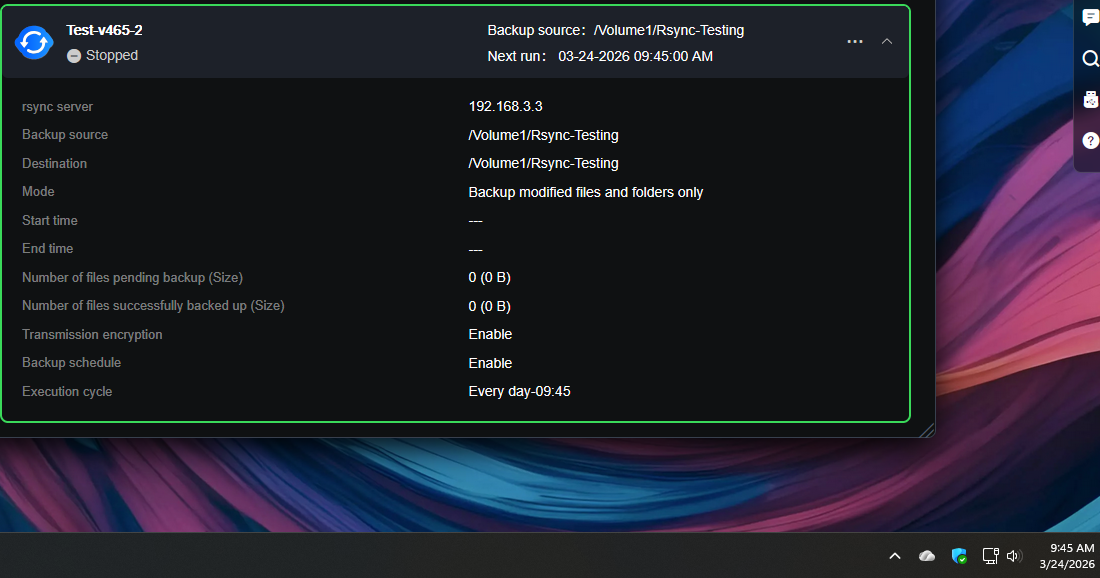1100x578 pixels.
Task: Click the window resize grip corner
Action: pos(927,430)
